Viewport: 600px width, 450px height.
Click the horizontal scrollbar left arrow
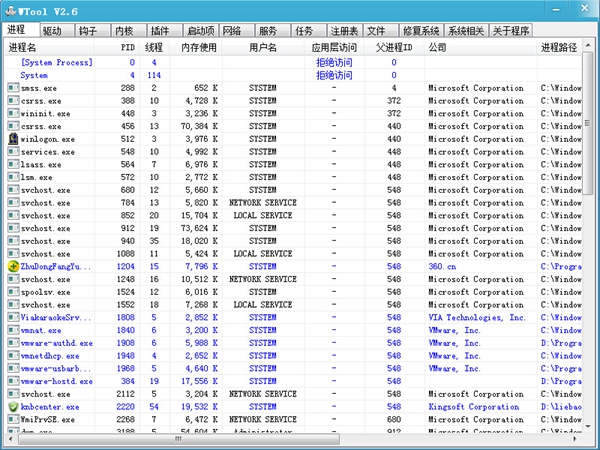click(8, 439)
